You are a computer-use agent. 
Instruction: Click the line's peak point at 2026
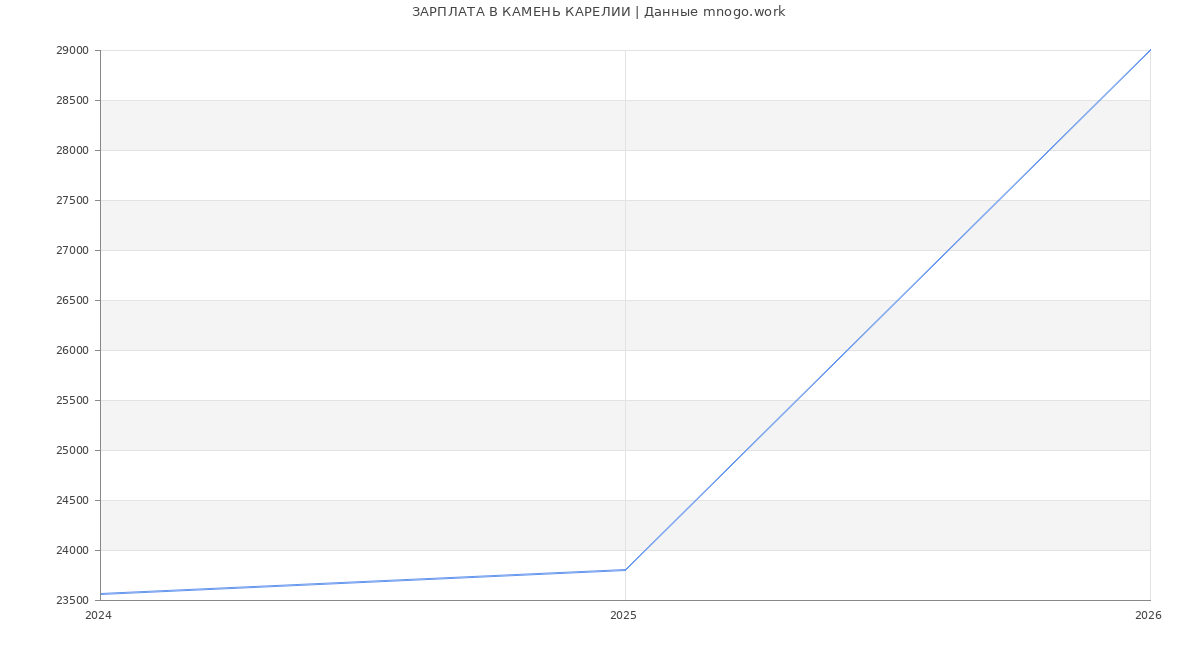(x=1150, y=50)
